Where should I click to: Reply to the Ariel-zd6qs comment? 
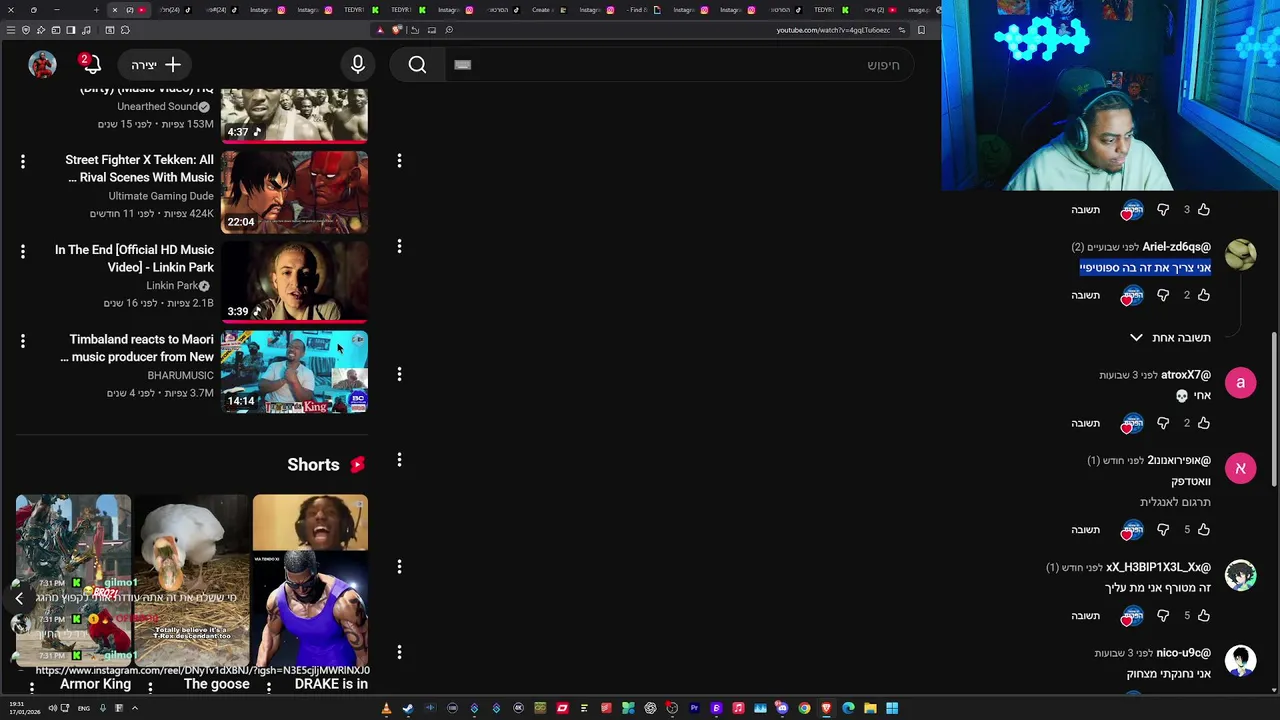[1085, 295]
